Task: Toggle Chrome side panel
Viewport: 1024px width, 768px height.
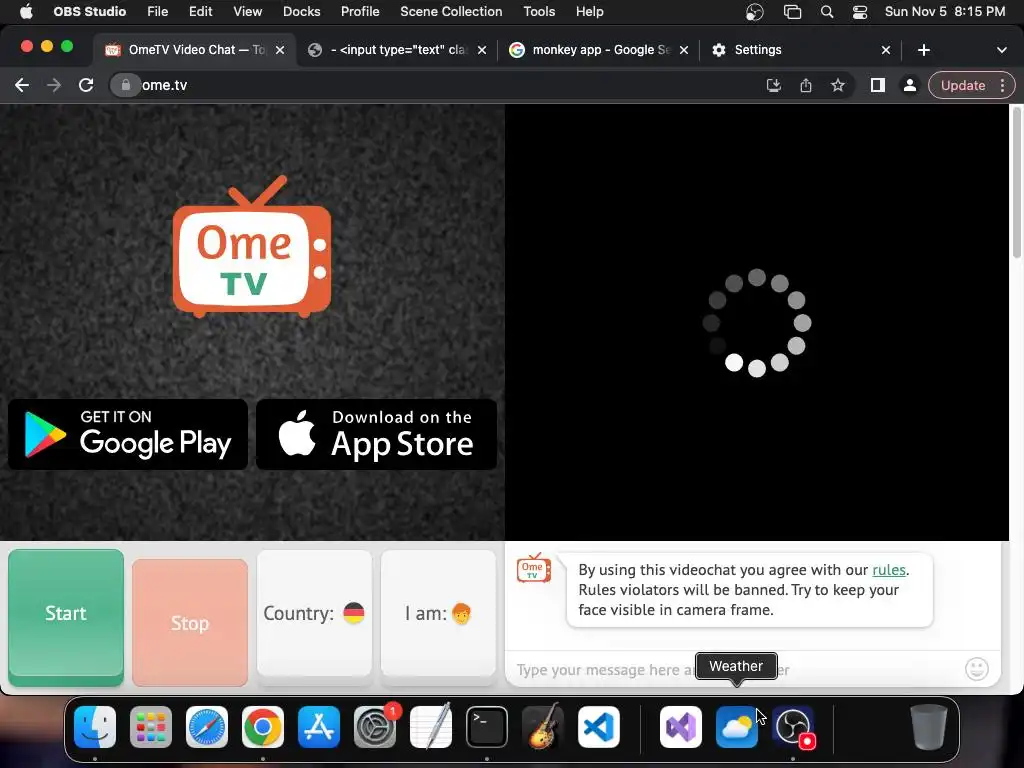Action: coord(878,85)
